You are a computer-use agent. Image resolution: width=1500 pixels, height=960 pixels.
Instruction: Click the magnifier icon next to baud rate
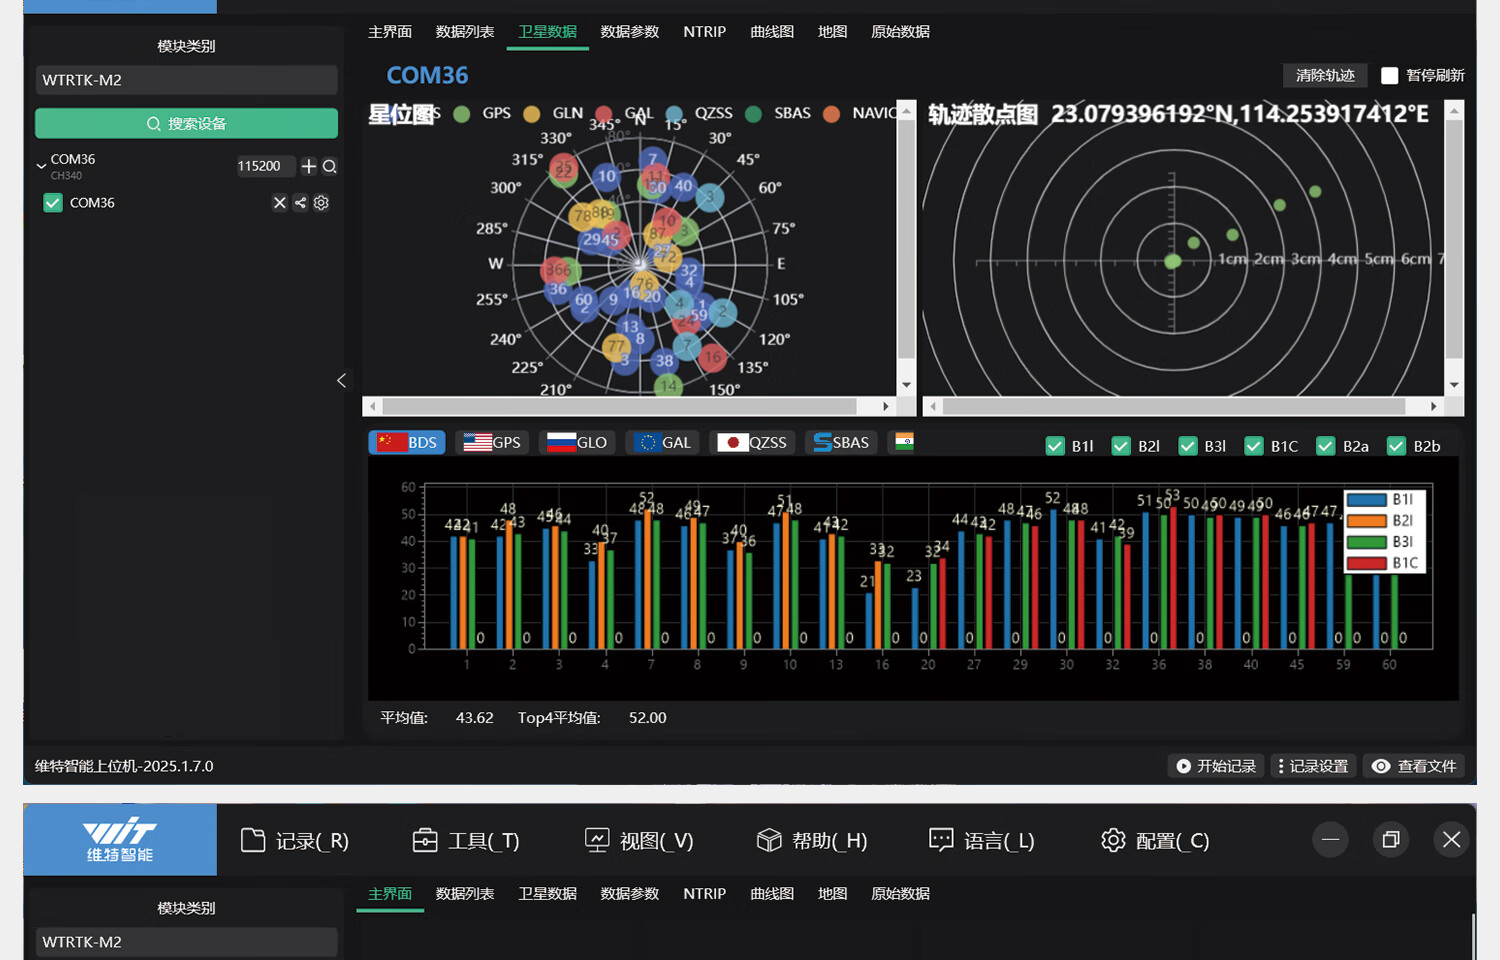(329, 166)
